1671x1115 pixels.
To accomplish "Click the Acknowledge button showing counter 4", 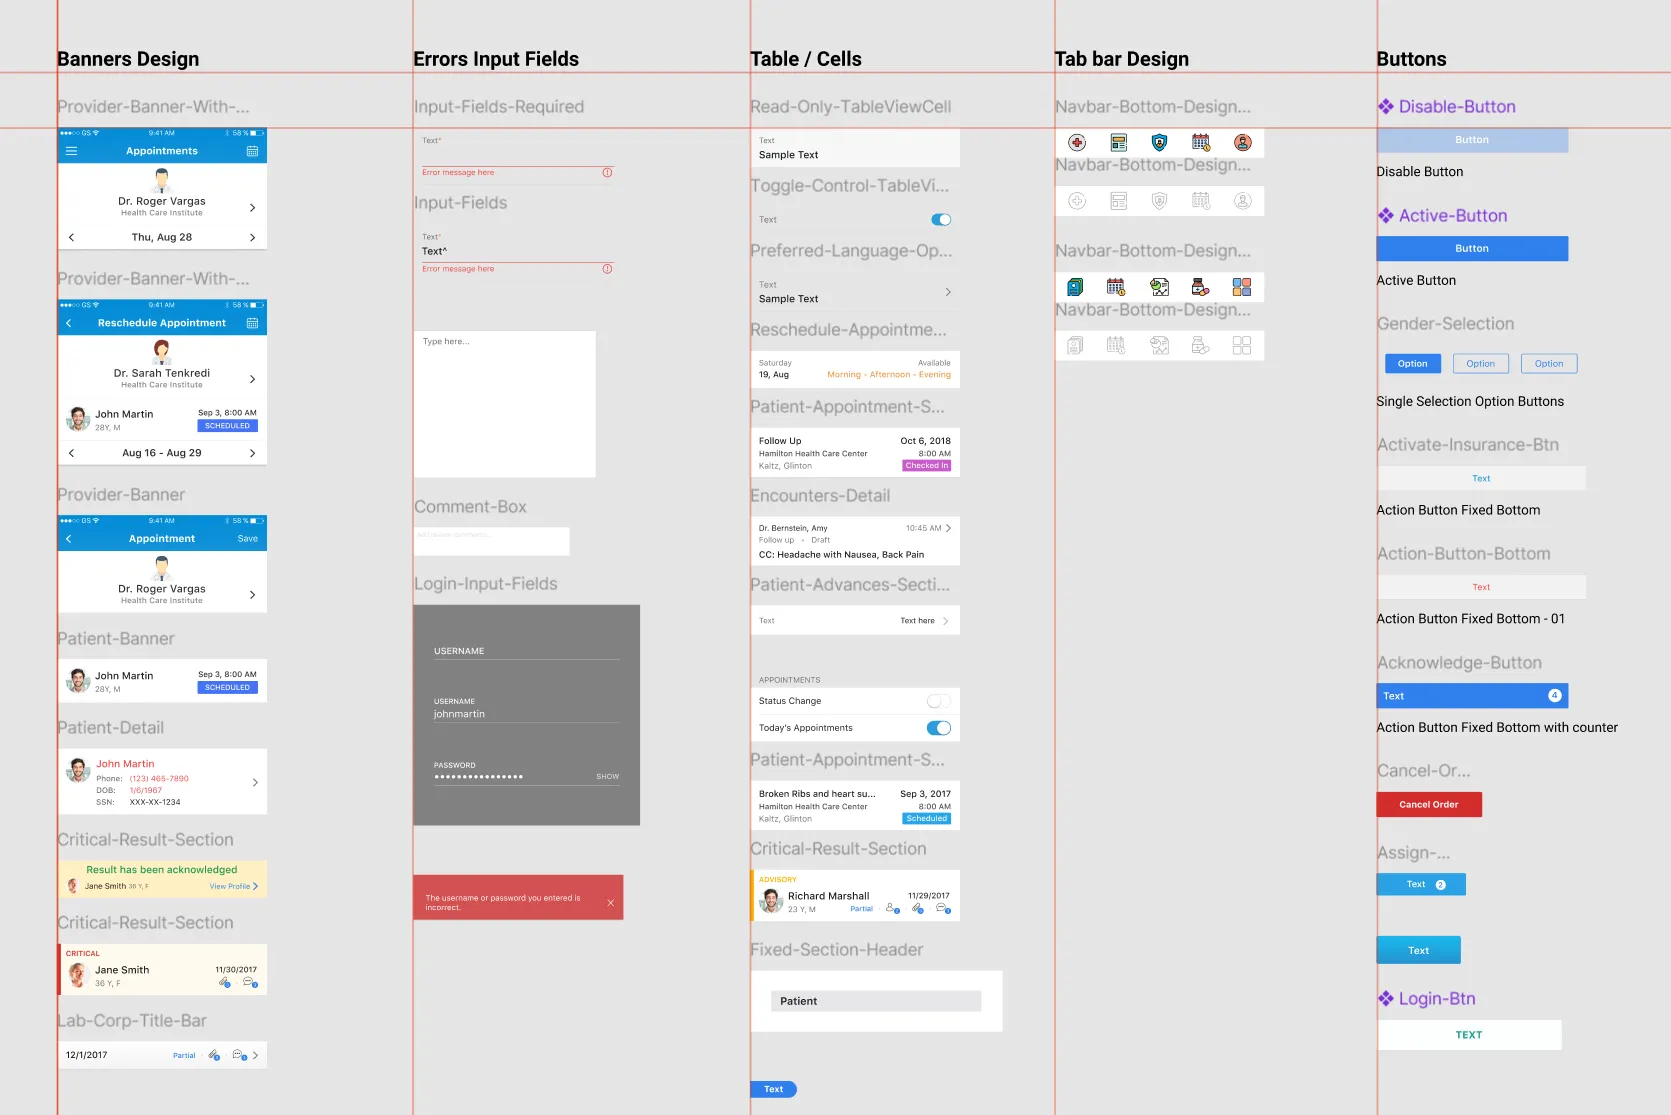I will 1472,696.
